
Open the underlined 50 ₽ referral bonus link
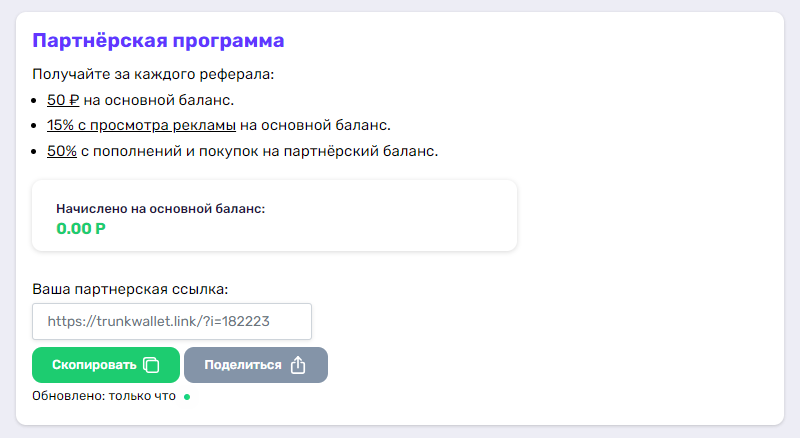coord(64,100)
